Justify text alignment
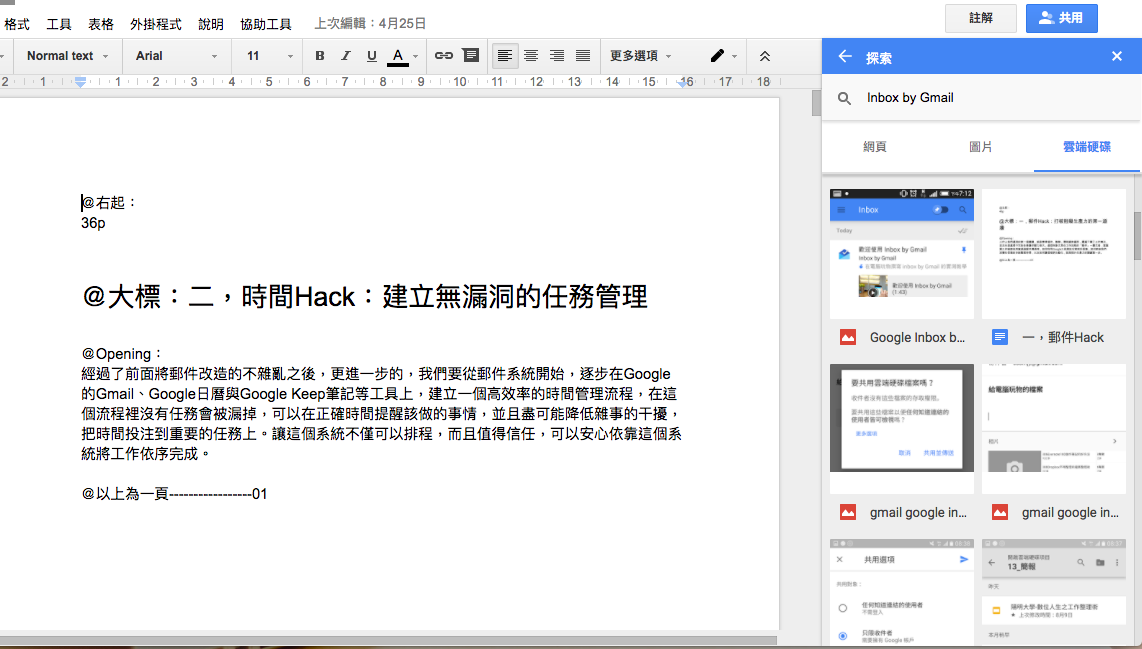This screenshot has width=1142, height=649. 583,55
